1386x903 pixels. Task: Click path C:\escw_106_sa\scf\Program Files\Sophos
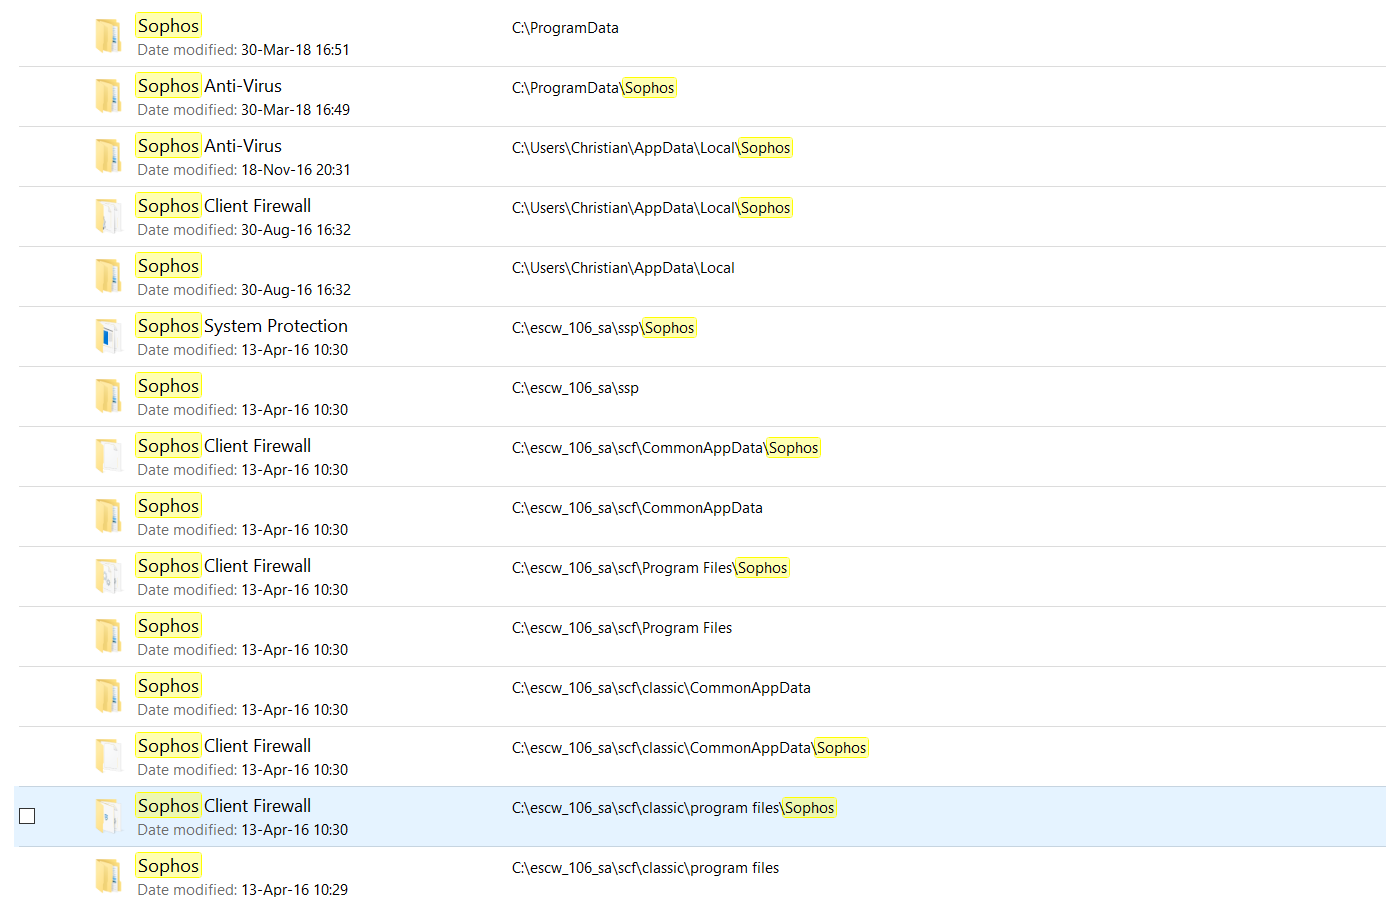tap(650, 568)
